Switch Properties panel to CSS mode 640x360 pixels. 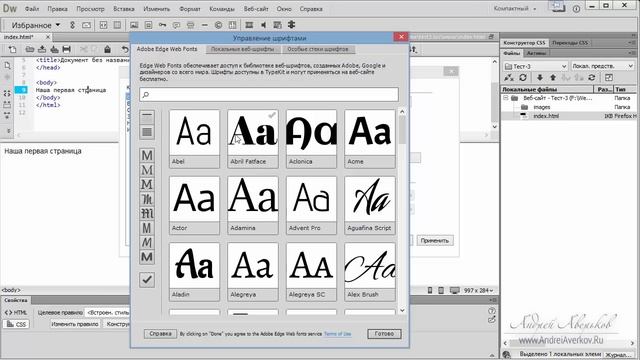point(16,324)
